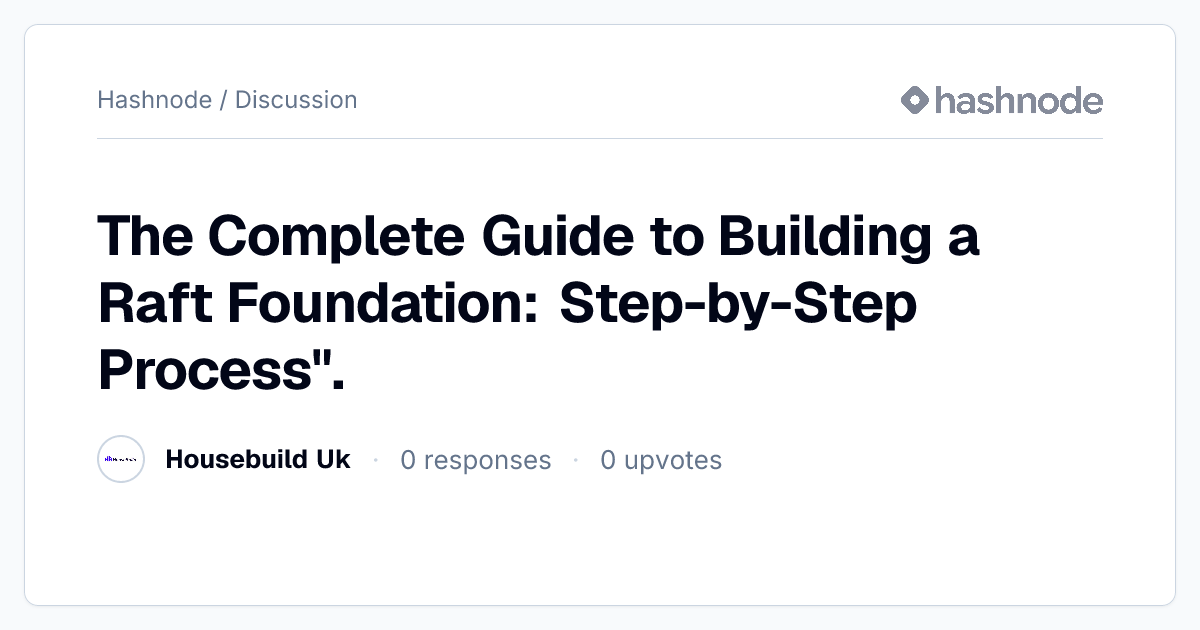The width and height of the screenshot is (1200, 630).
Task: Click the word "responses" label
Action: coord(487,461)
